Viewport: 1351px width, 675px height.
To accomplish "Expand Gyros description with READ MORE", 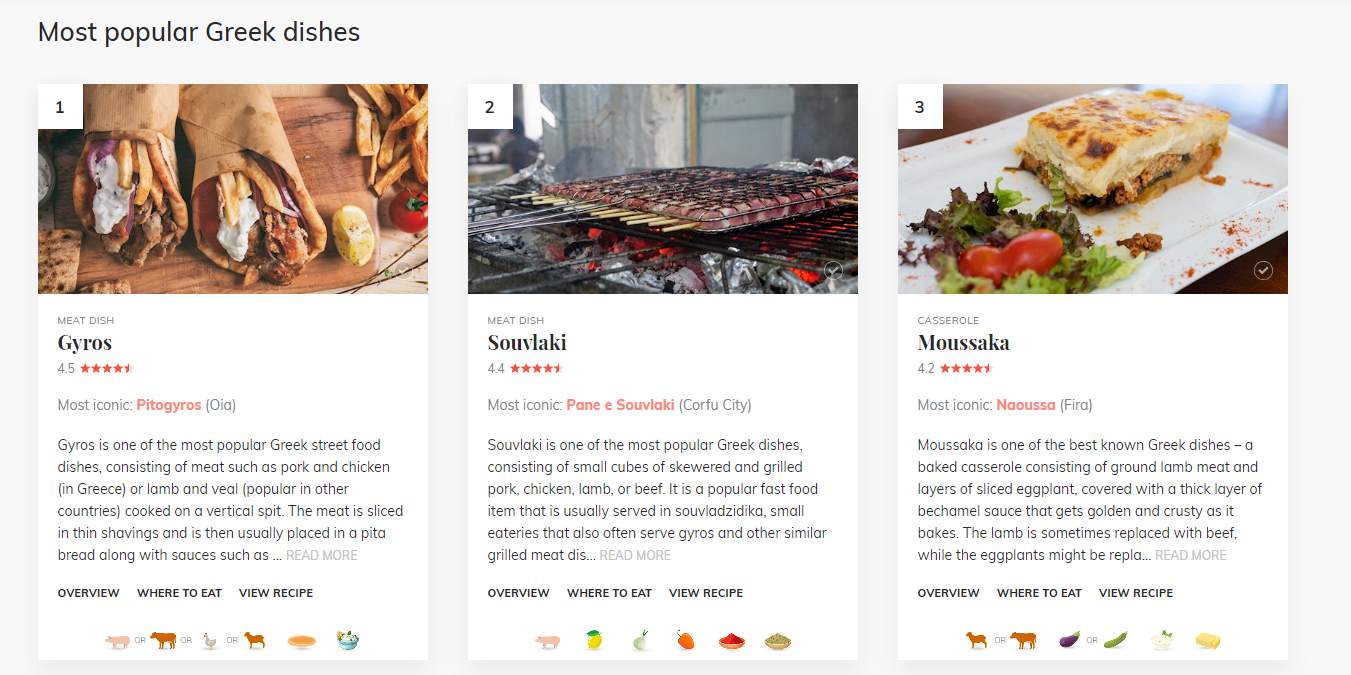I will tap(322, 556).
